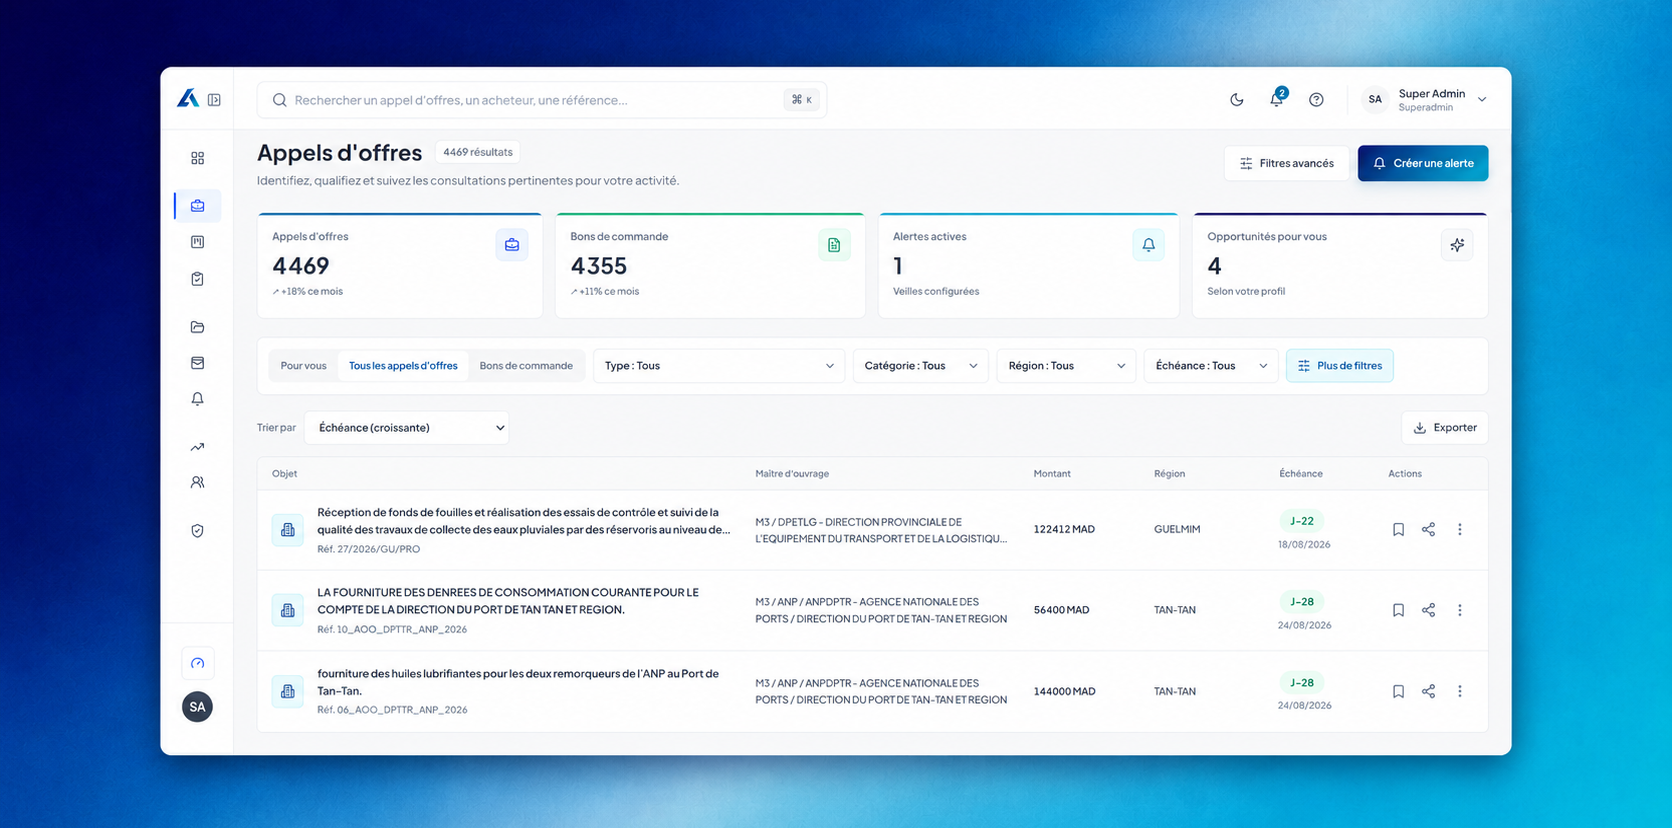Image resolution: width=1672 pixels, height=828 pixels.
Task: Switch to the Pour vous tab
Action: pyautogui.click(x=303, y=366)
